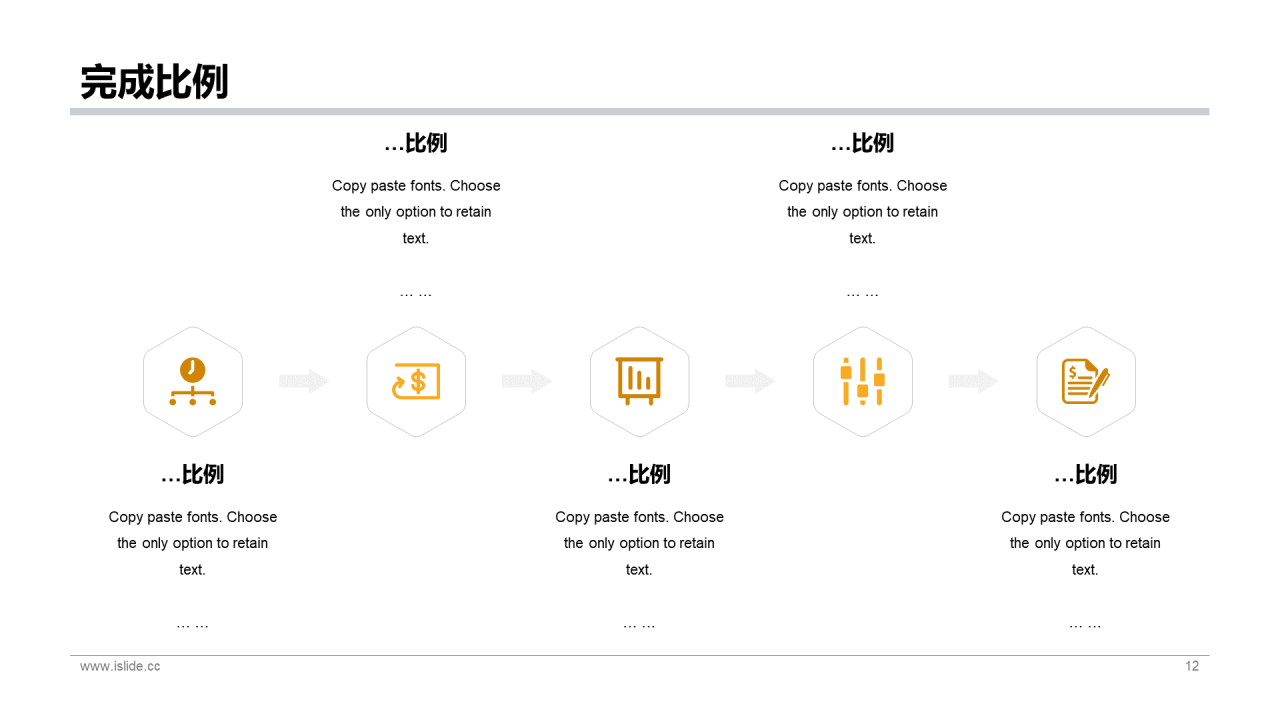Click the arrow after the sliders icon
The width and height of the screenshot is (1280, 720).
(x=974, y=381)
